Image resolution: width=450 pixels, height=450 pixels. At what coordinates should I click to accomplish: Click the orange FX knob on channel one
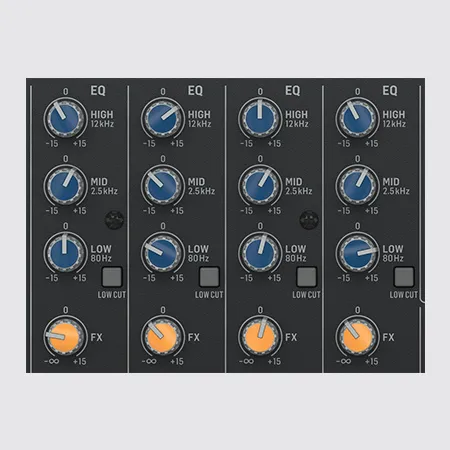[65, 337]
